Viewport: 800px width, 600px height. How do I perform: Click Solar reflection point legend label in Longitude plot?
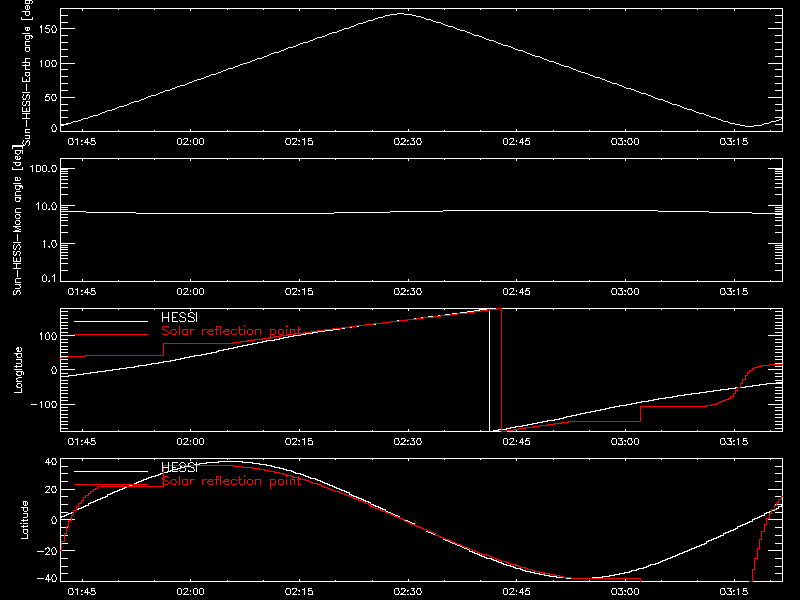click(x=231, y=331)
